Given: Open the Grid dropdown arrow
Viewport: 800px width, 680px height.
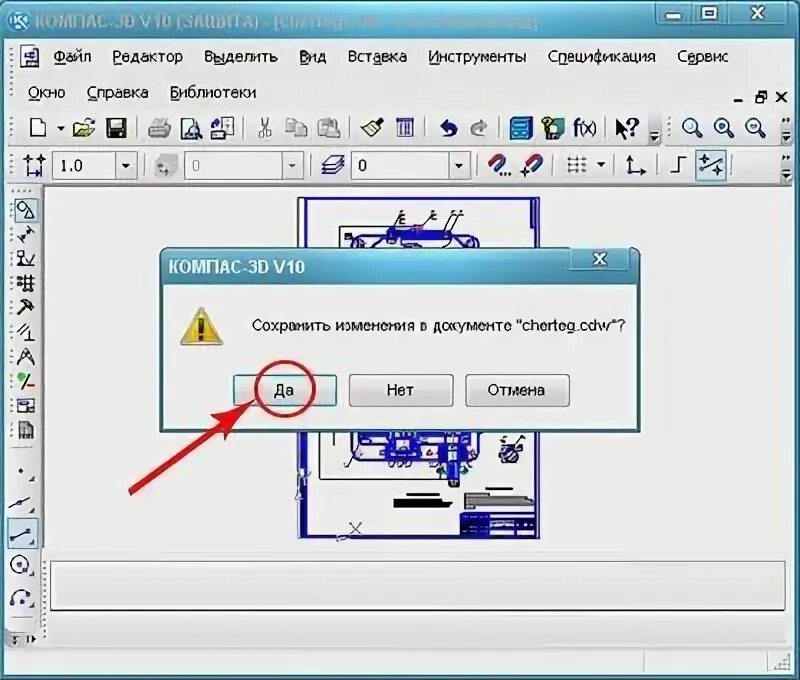Looking at the screenshot, I should (x=601, y=165).
